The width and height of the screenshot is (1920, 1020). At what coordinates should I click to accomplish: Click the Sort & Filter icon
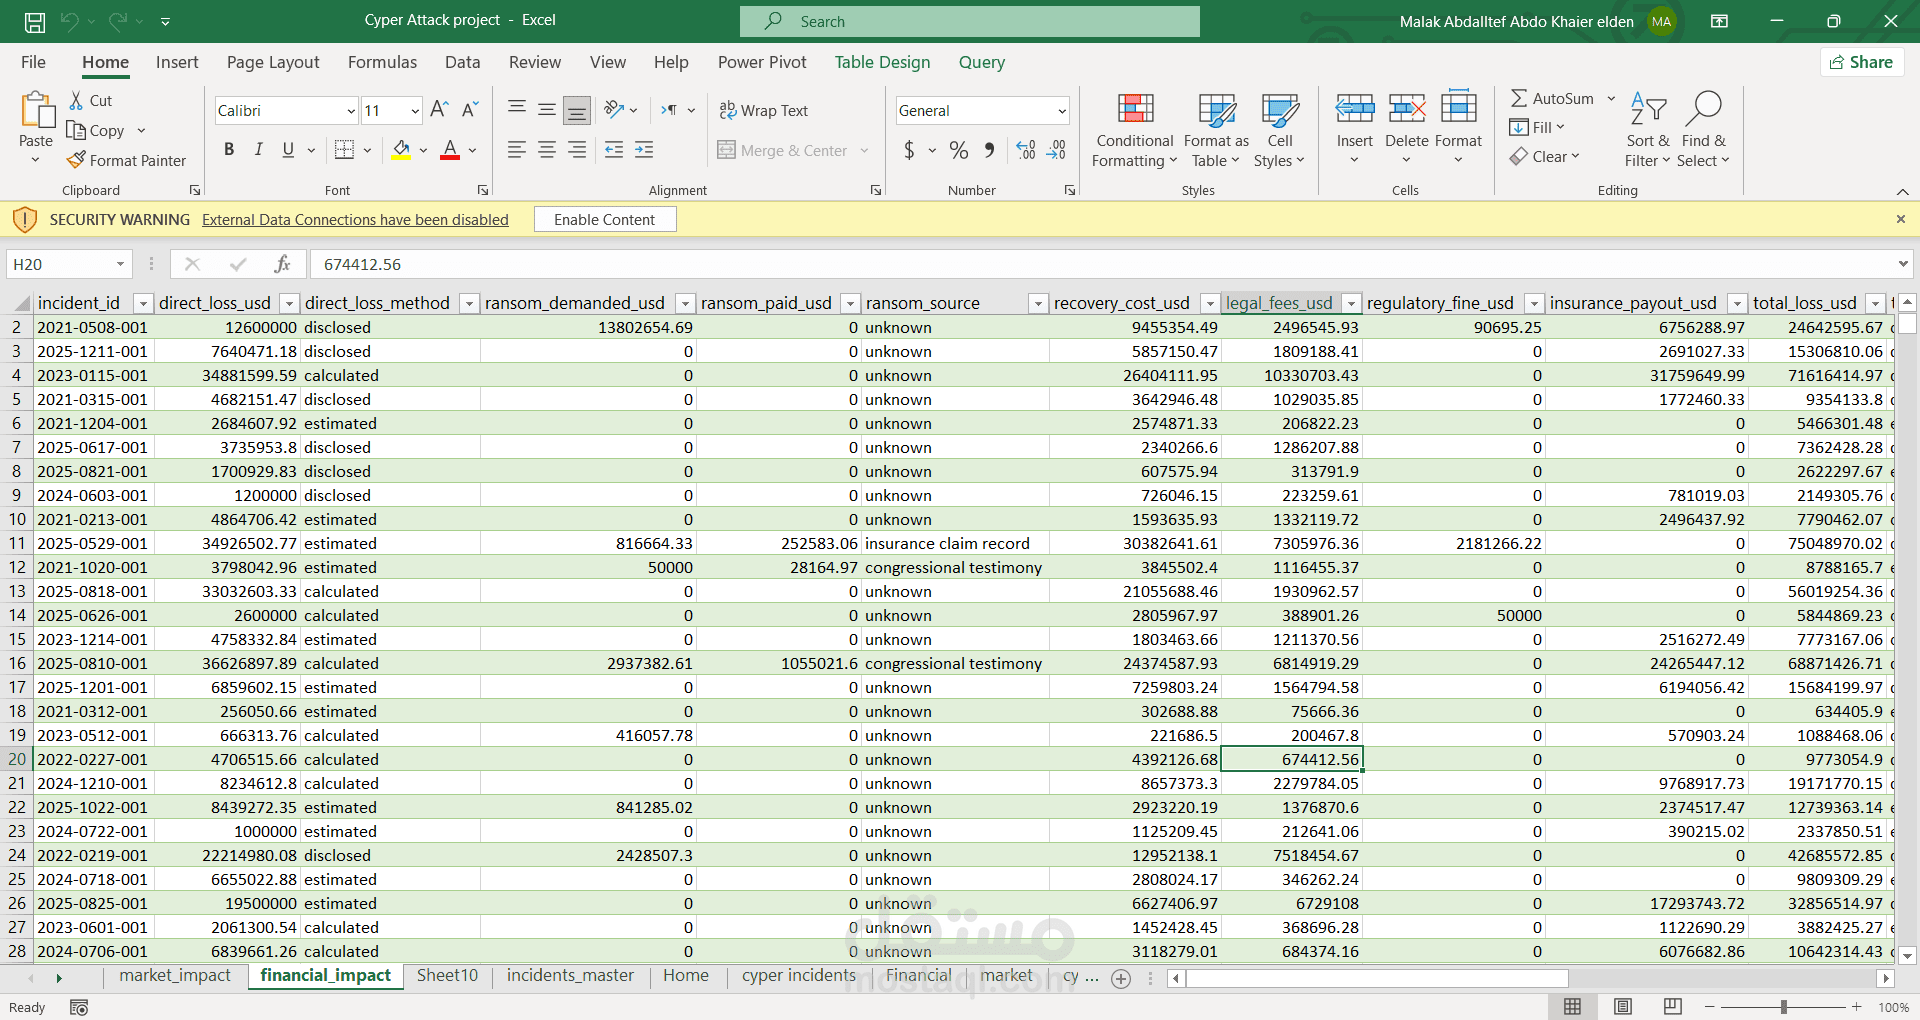(x=1647, y=109)
